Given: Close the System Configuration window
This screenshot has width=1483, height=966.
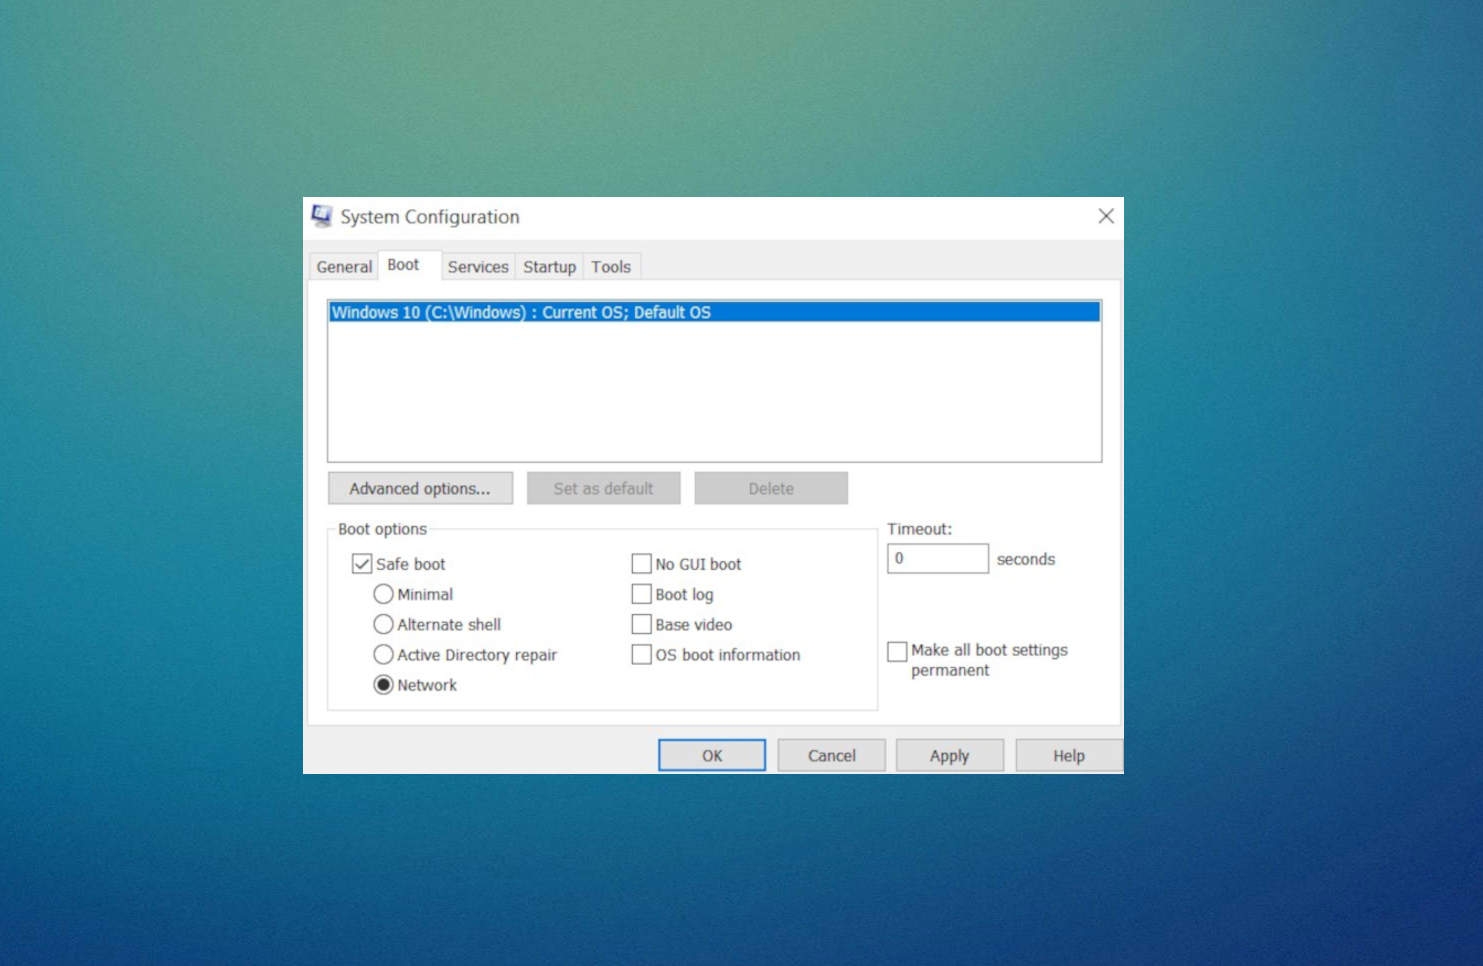Looking at the screenshot, I should click(x=1106, y=216).
